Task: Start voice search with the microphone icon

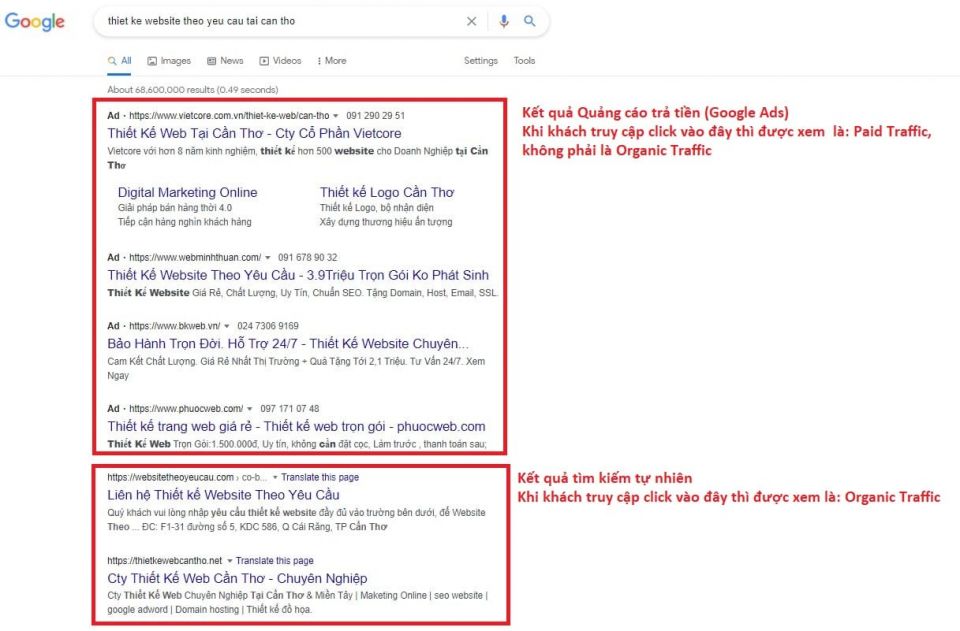Action: [x=504, y=21]
